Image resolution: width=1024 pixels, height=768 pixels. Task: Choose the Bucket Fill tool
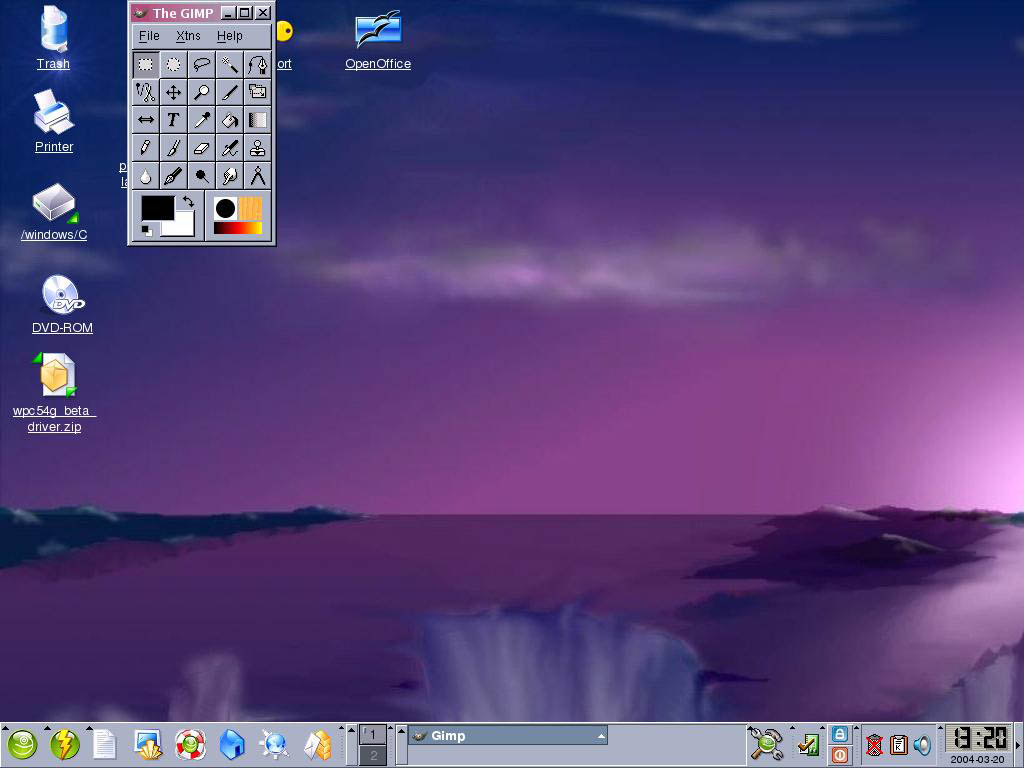pyautogui.click(x=230, y=120)
